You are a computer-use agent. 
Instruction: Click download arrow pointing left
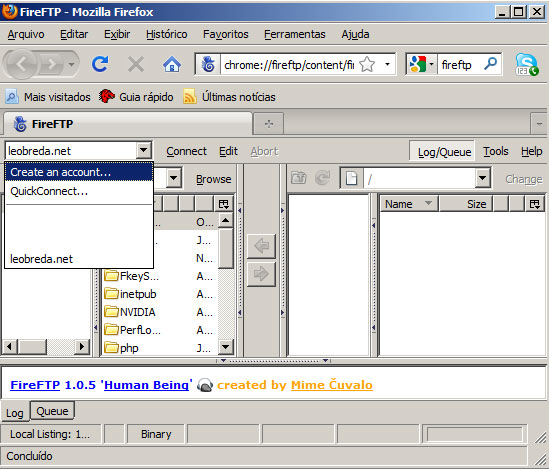click(x=261, y=246)
